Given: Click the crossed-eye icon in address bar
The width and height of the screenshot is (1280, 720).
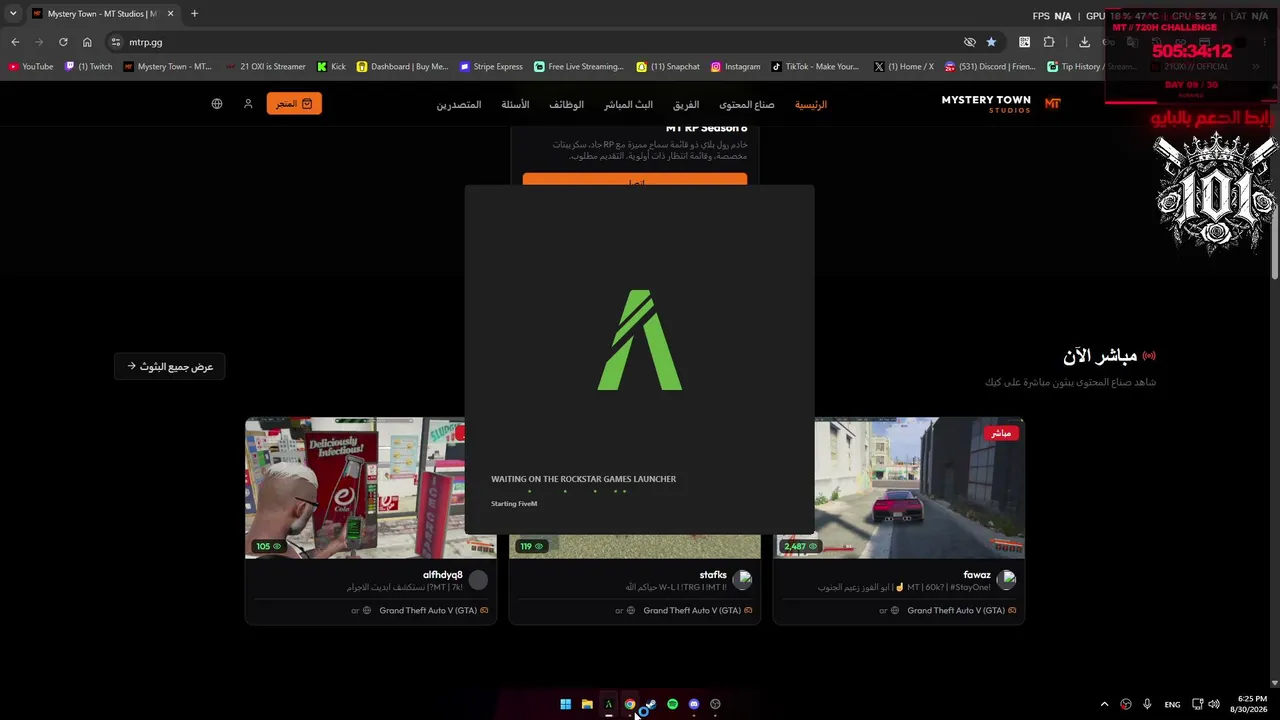Looking at the screenshot, I should 969,42.
